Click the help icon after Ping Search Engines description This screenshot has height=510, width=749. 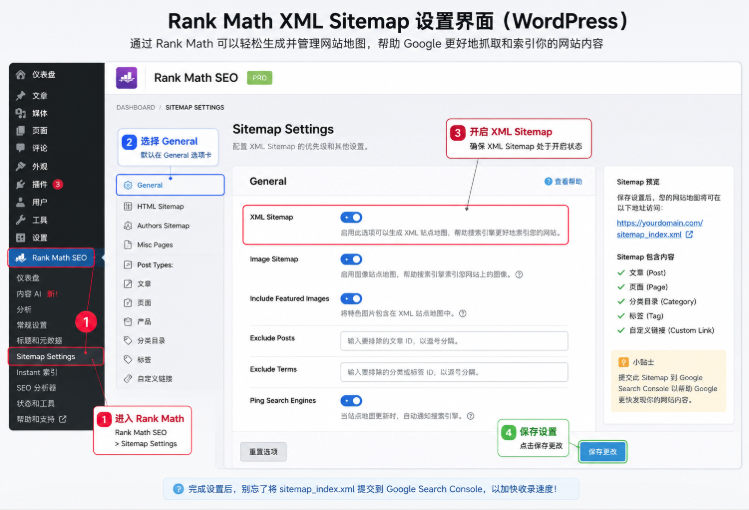pos(471,416)
